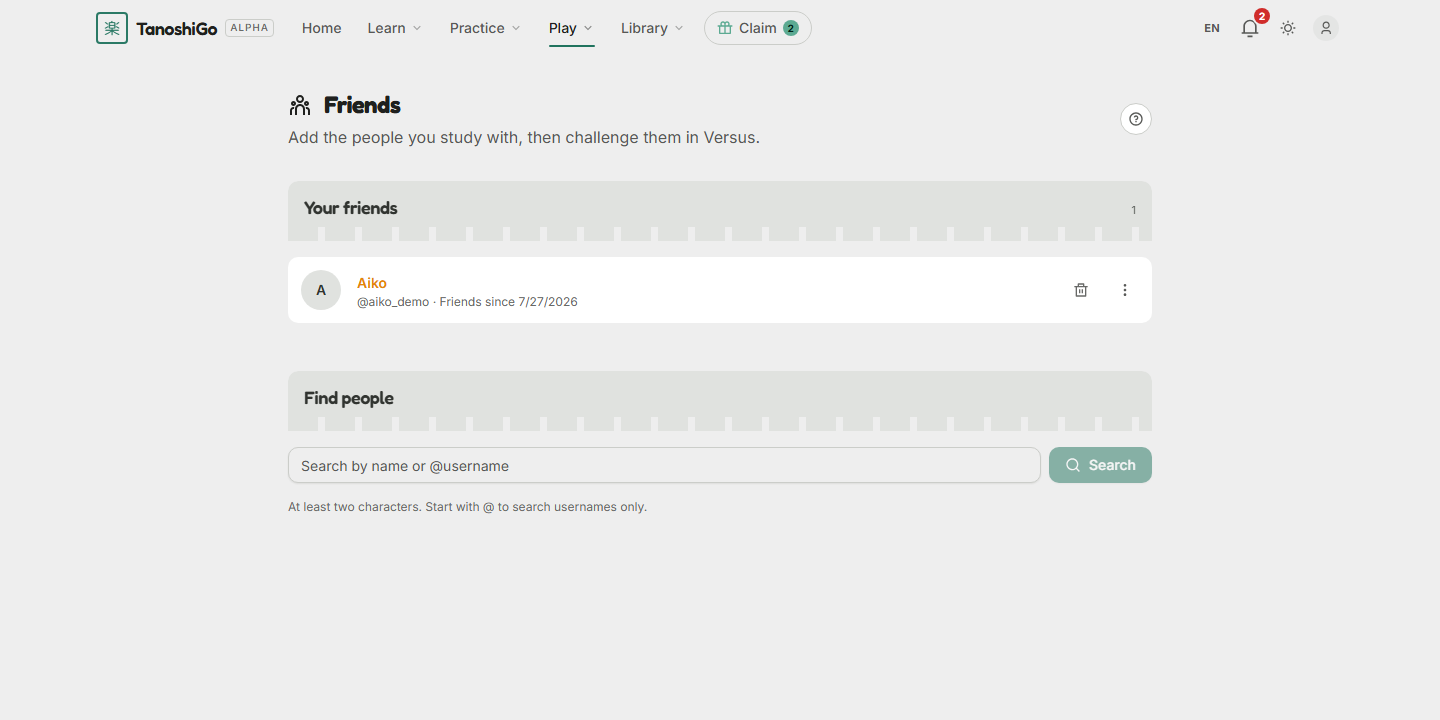Image resolution: width=1440 pixels, height=720 pixels.
Task: Switch language using EN button
Action: pyautogui.click(x=1212, y=28)
